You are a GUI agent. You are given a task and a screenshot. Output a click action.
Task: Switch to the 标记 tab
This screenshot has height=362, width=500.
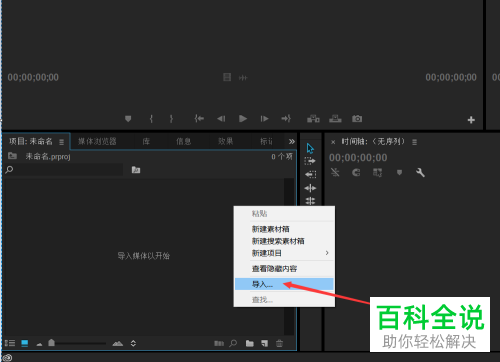click(x=266, y=141)
